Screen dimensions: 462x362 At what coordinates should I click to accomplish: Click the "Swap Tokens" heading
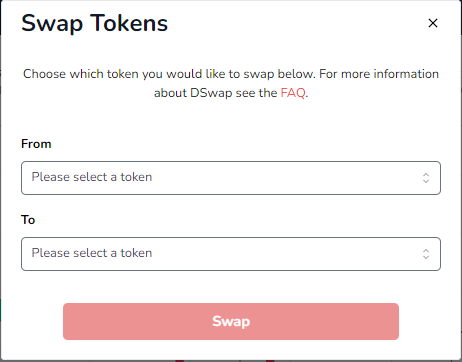[x=95, y=23]
